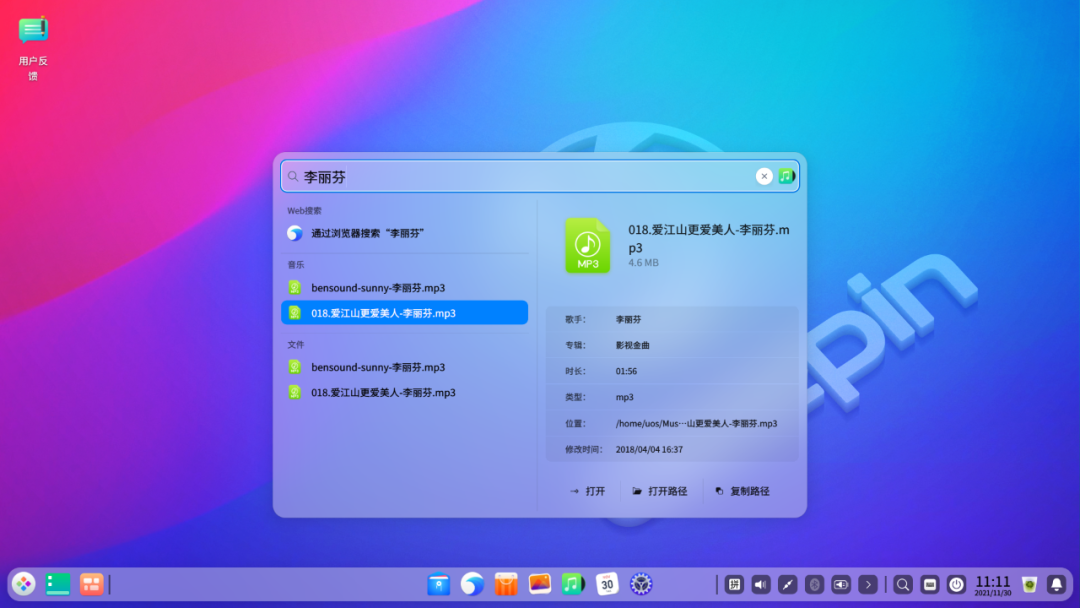Open the notification bell in dock

[x=1057, y=585]
